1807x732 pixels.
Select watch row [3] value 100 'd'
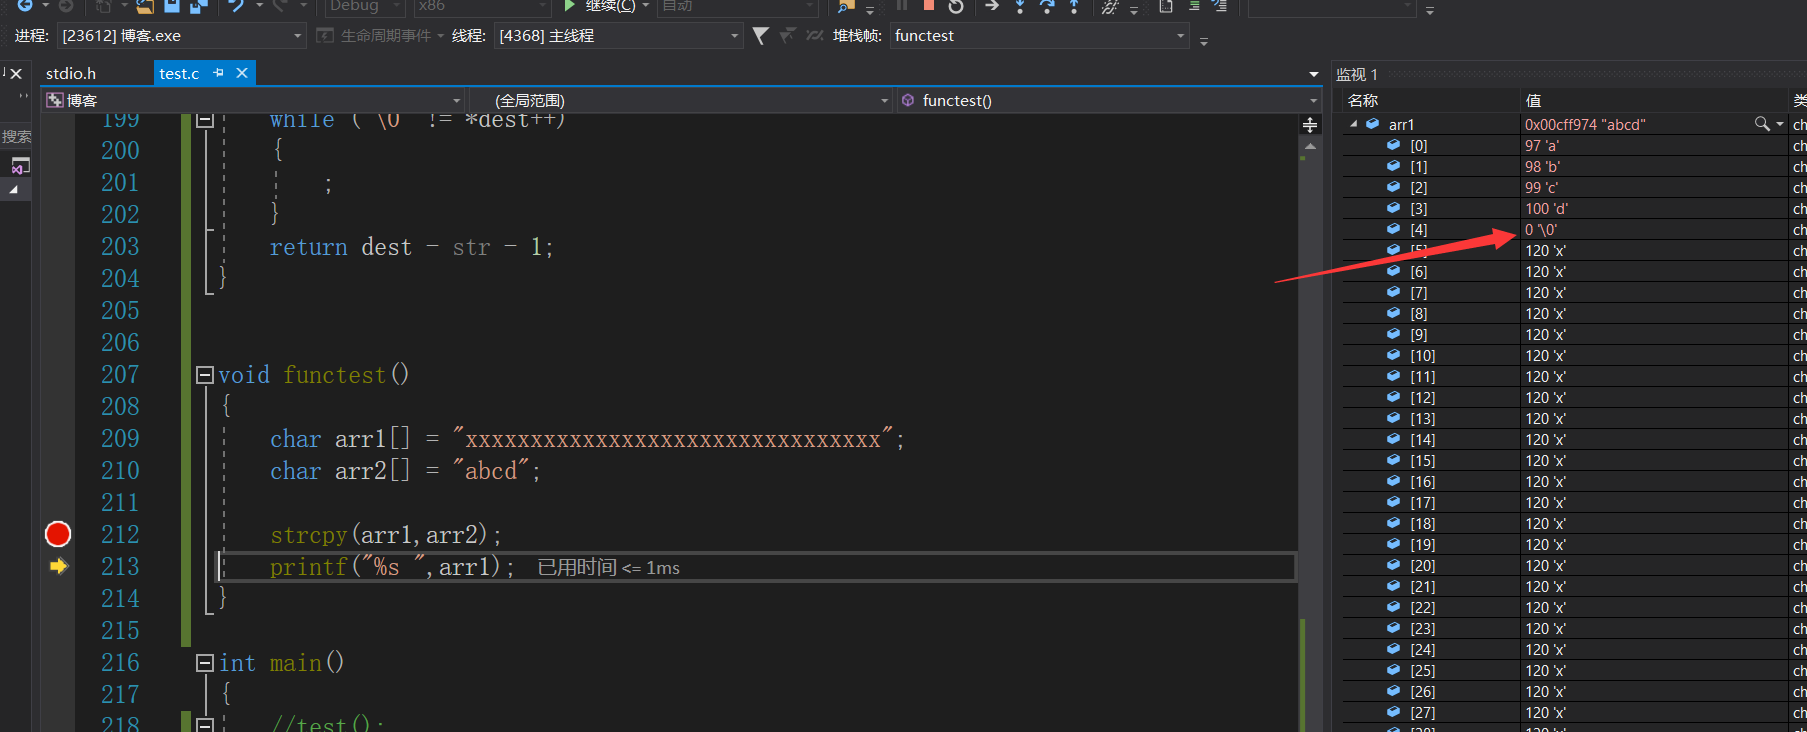(x=1546, y=208)
